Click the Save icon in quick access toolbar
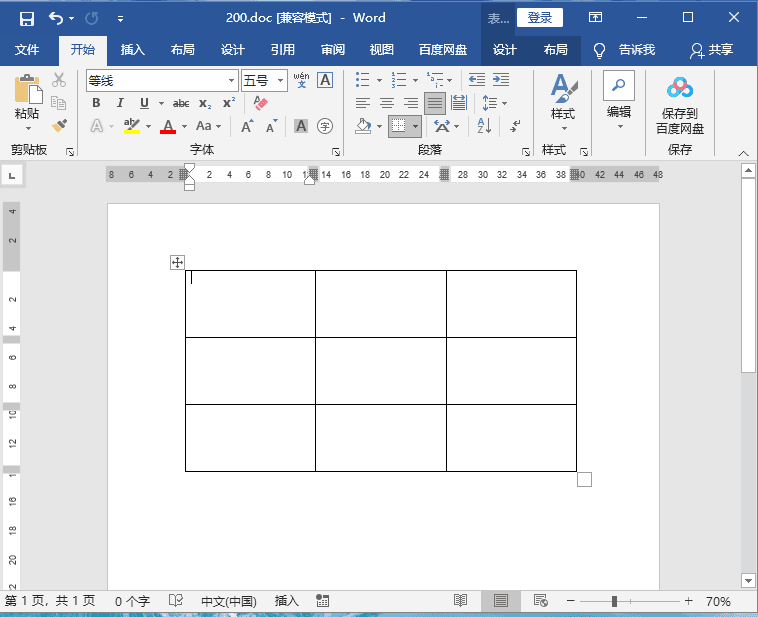 [27, 18]
